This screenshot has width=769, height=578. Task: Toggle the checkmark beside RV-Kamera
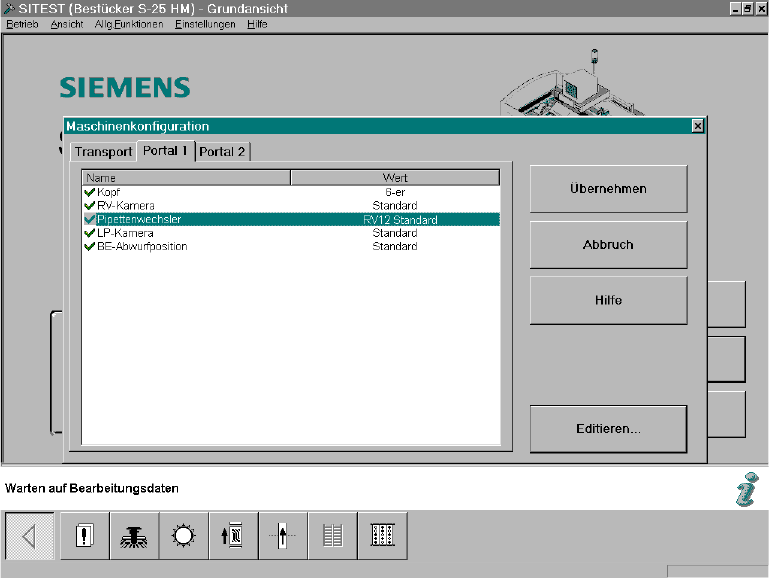tap(89, 205)
